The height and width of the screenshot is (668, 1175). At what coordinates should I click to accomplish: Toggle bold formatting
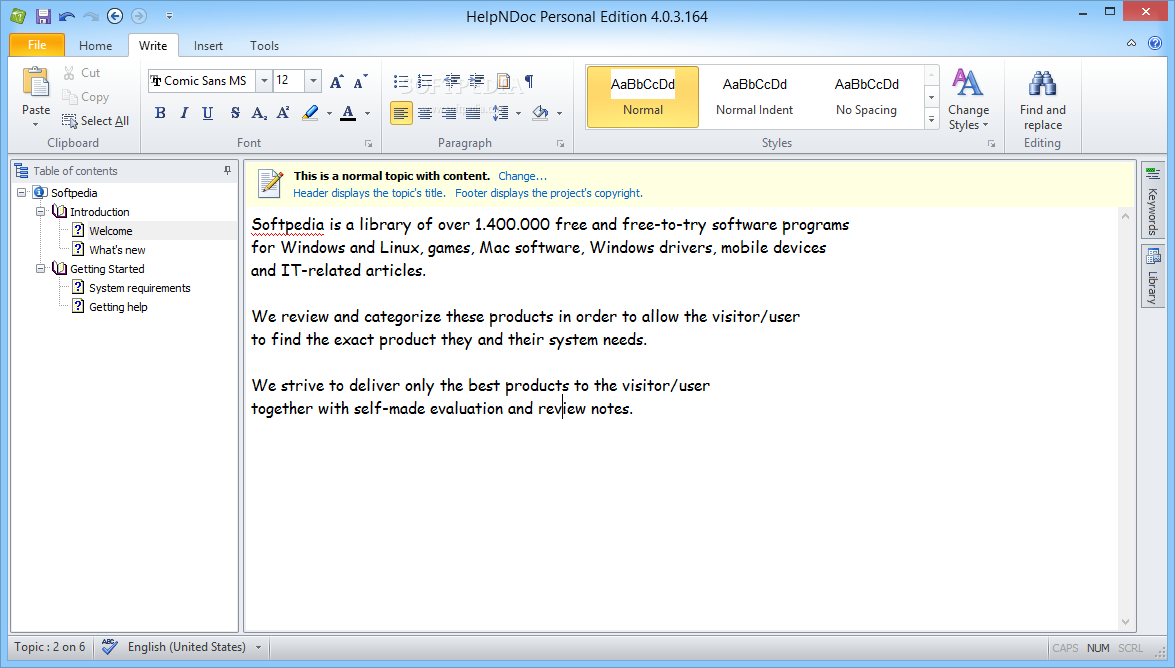pyautogui.click(x=160, y=113)
